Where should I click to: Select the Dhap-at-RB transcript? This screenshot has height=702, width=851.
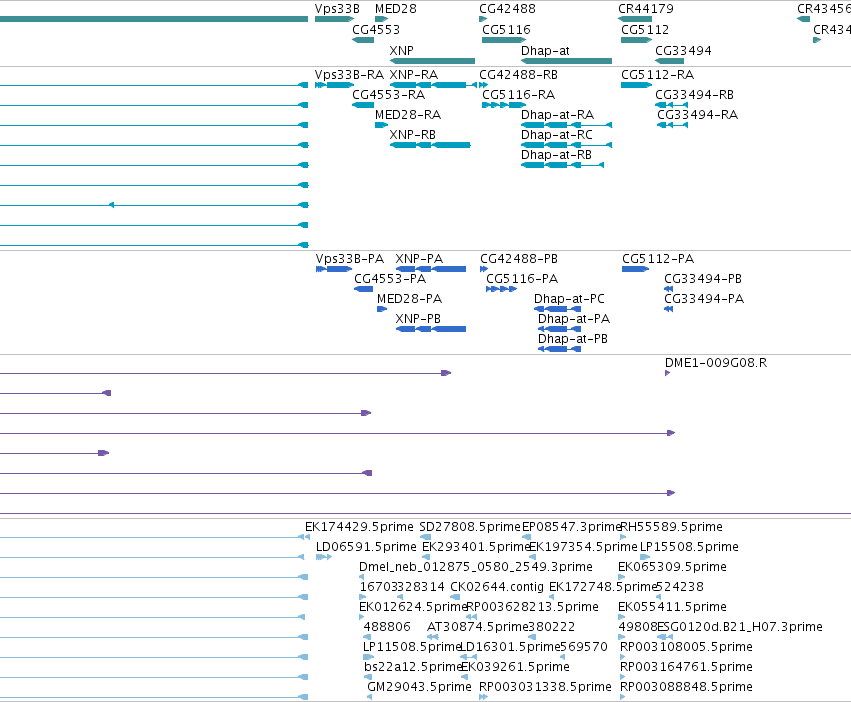(562, 165)
